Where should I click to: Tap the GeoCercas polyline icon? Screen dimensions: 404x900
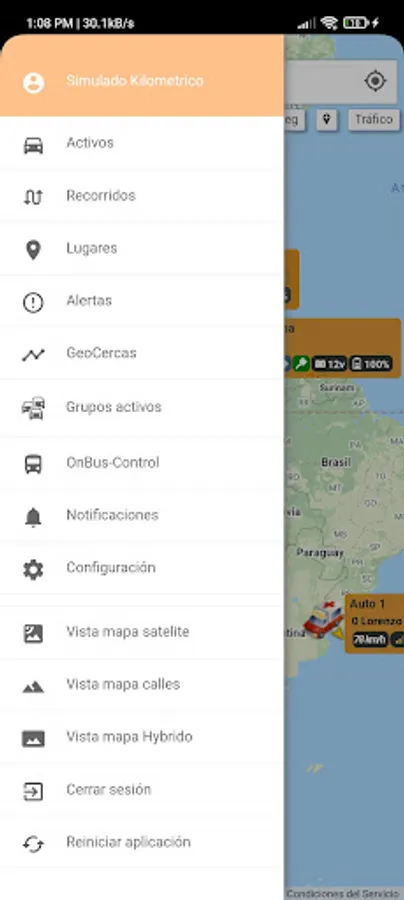click(33, 355)
